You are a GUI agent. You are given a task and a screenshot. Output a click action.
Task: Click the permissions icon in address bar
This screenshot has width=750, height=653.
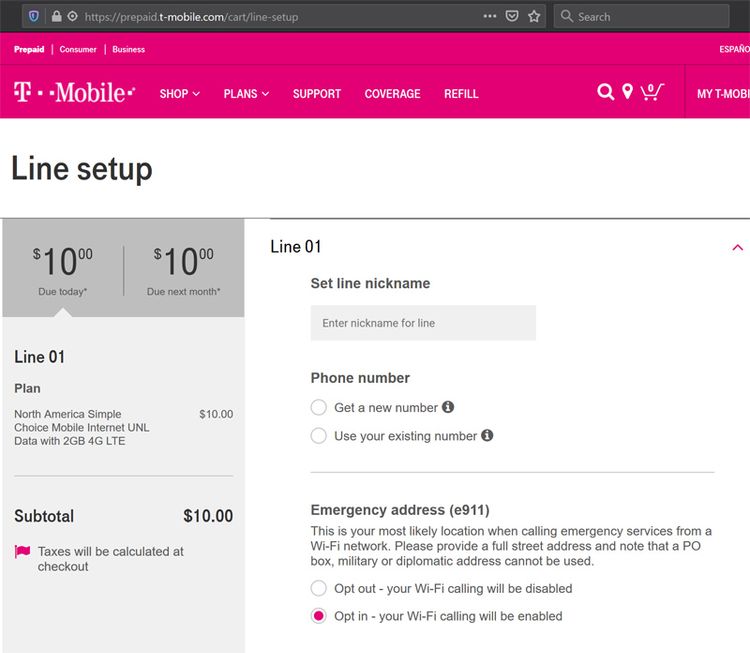[72, 16]
